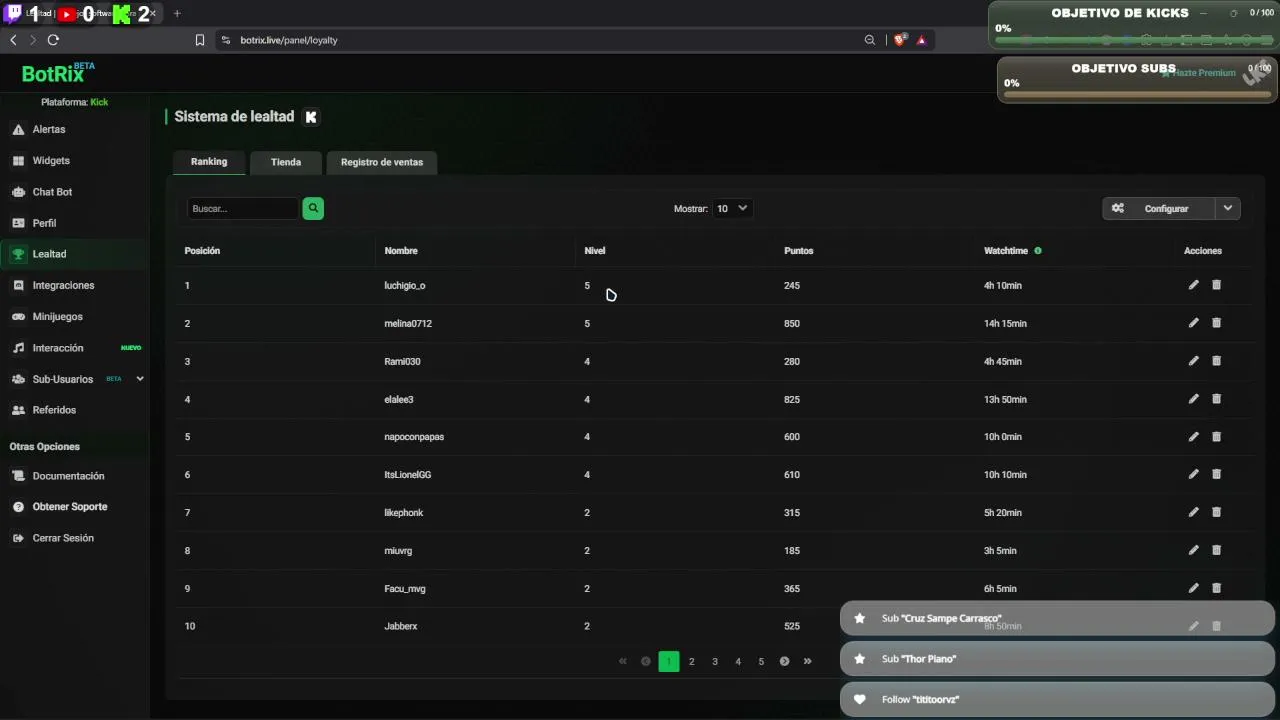This screenshot has width=1280, height=720.
Task: Delete likephonk using the trash icon
Action: point(1216,512)
